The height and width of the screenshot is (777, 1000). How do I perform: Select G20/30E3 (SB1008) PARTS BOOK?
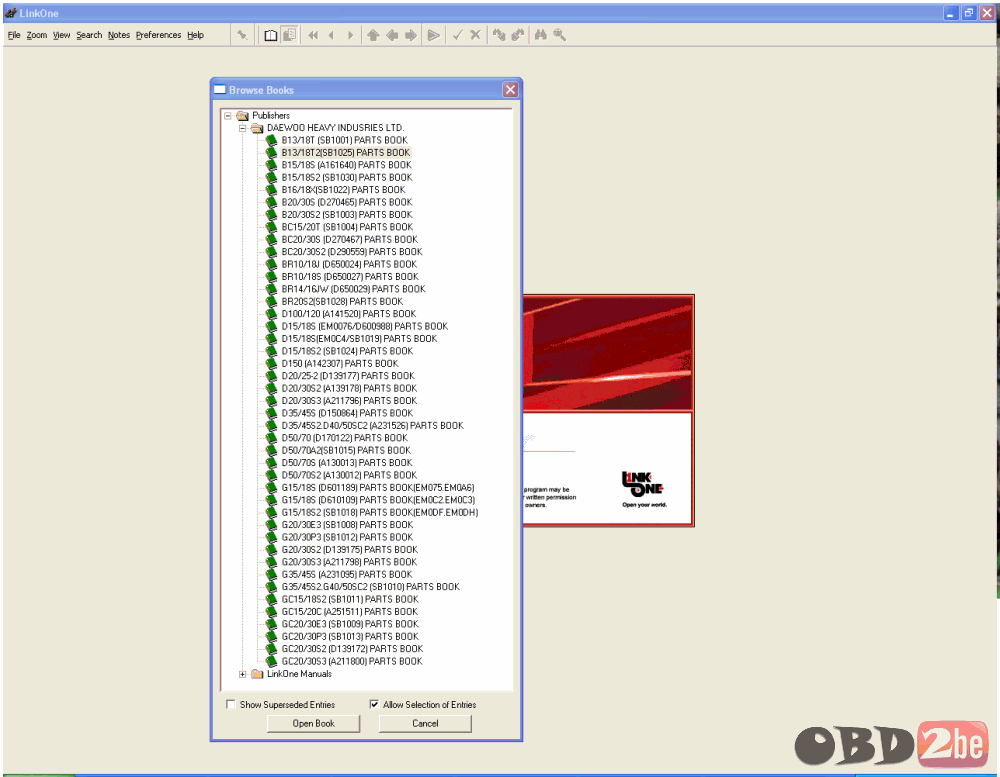pyautogui.click(x=347, y=525)
